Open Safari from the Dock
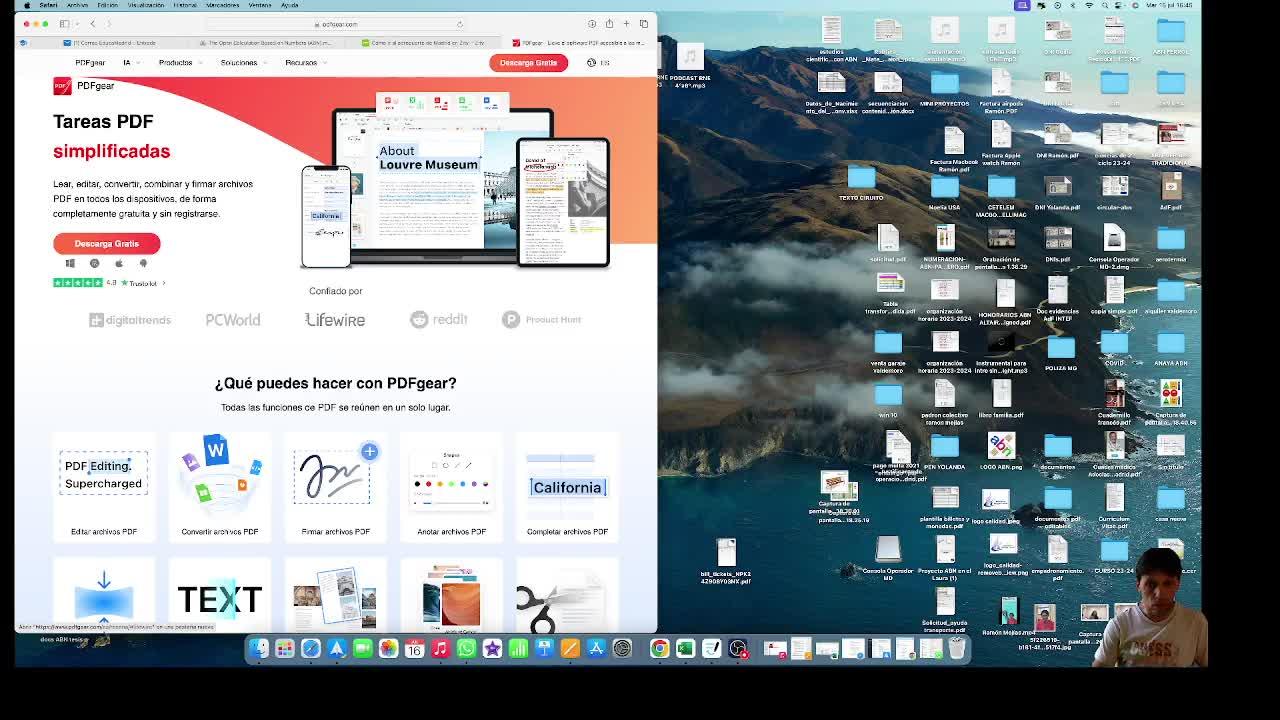This screenshot has width=1280, height=720. [x=311, y=649]
